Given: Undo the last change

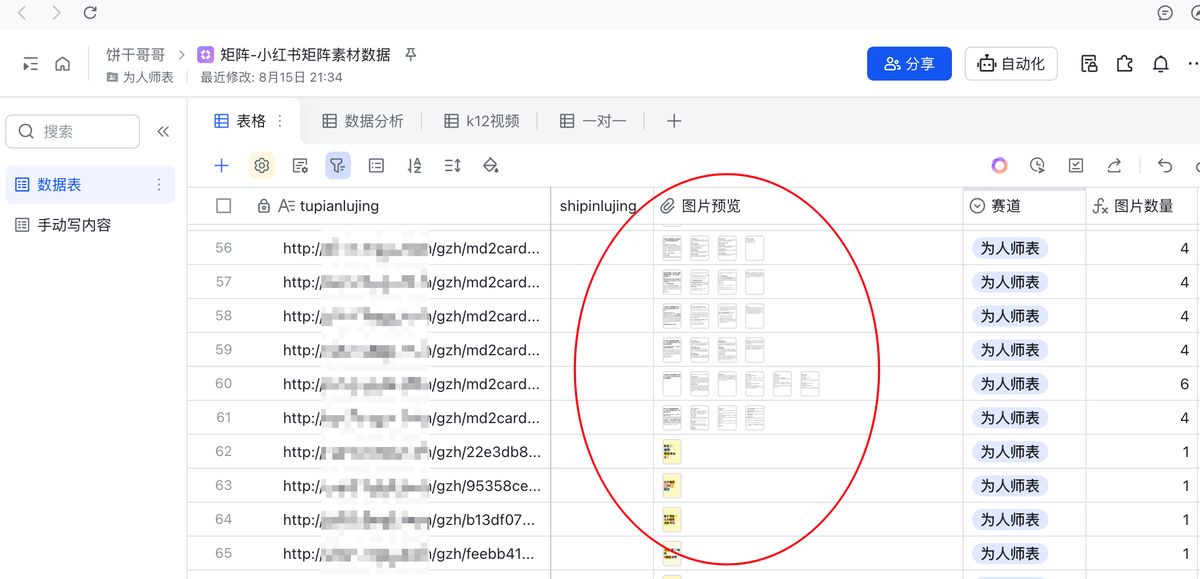Looking at the screenshot, I should 1166,165.
